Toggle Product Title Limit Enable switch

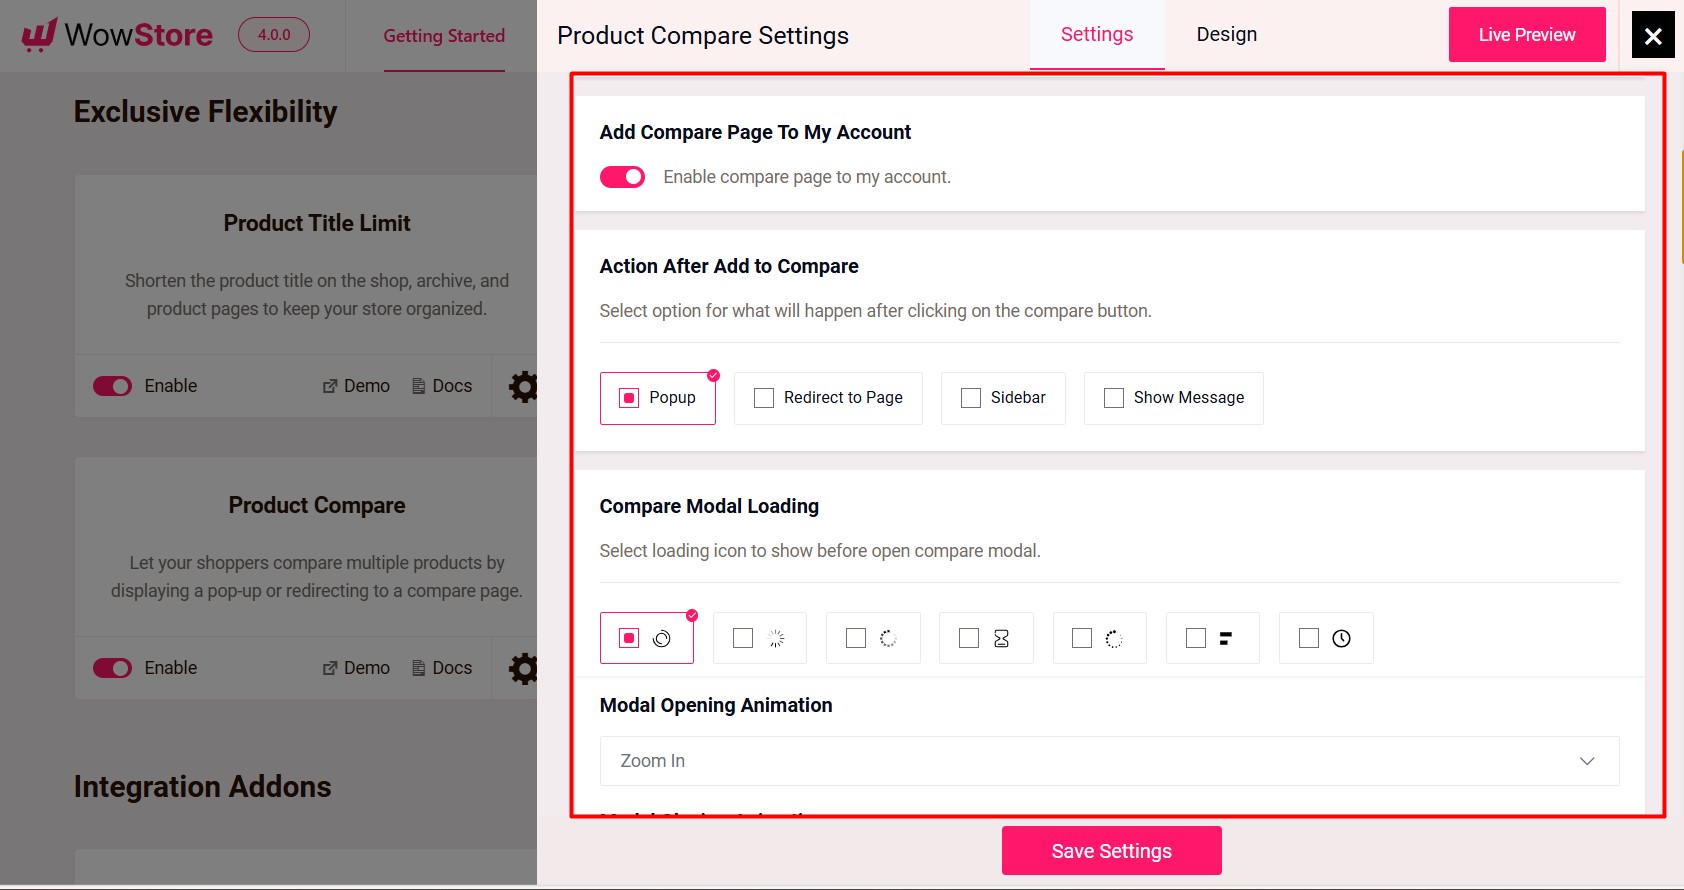coord(113,386)
